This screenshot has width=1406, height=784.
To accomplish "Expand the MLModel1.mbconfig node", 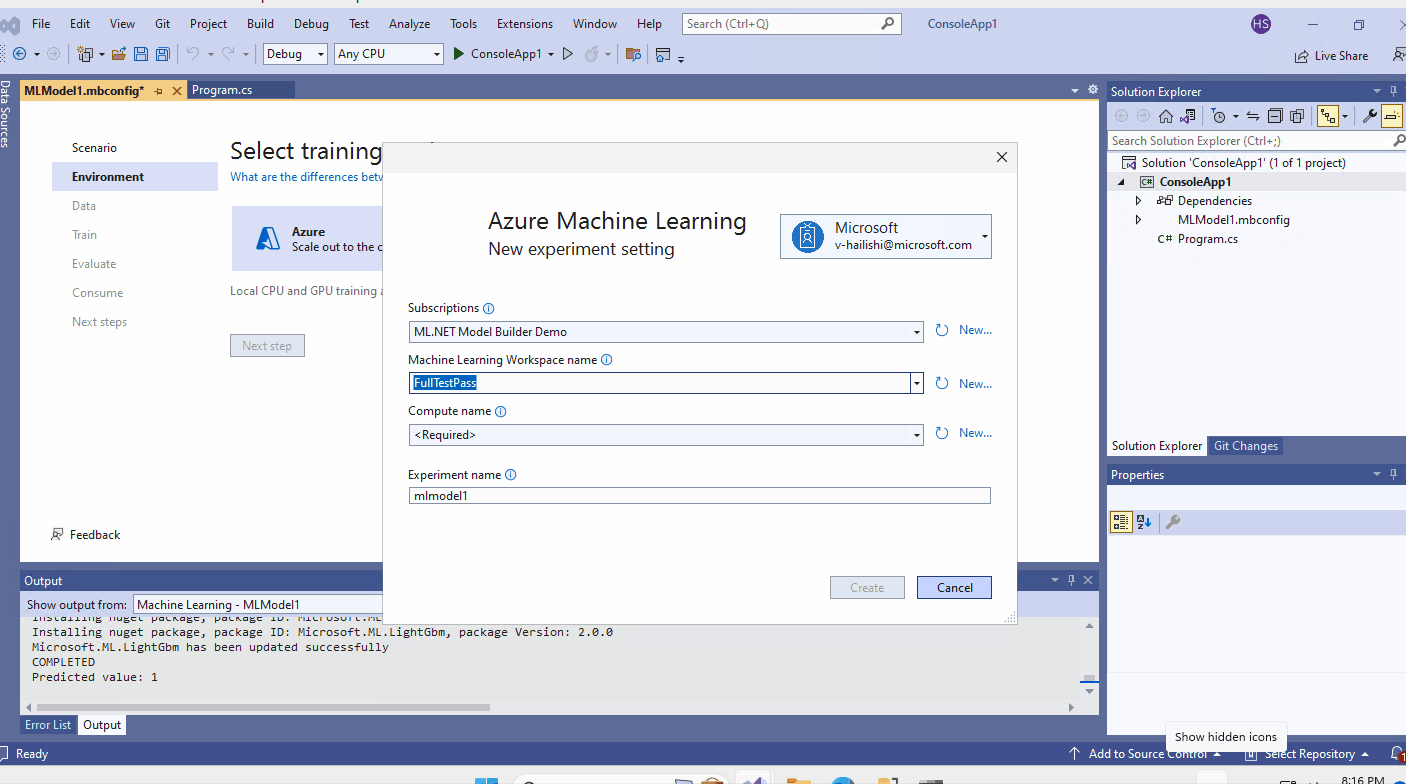I will pos(1138,220).
